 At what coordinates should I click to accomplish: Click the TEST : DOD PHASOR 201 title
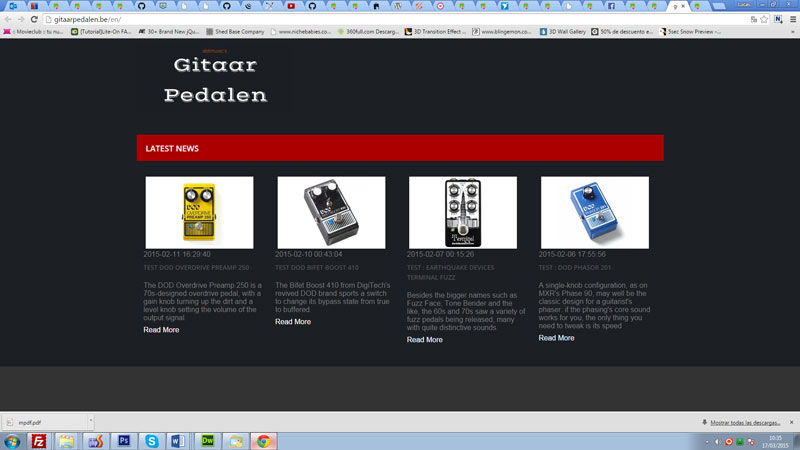tap(574, 268)
